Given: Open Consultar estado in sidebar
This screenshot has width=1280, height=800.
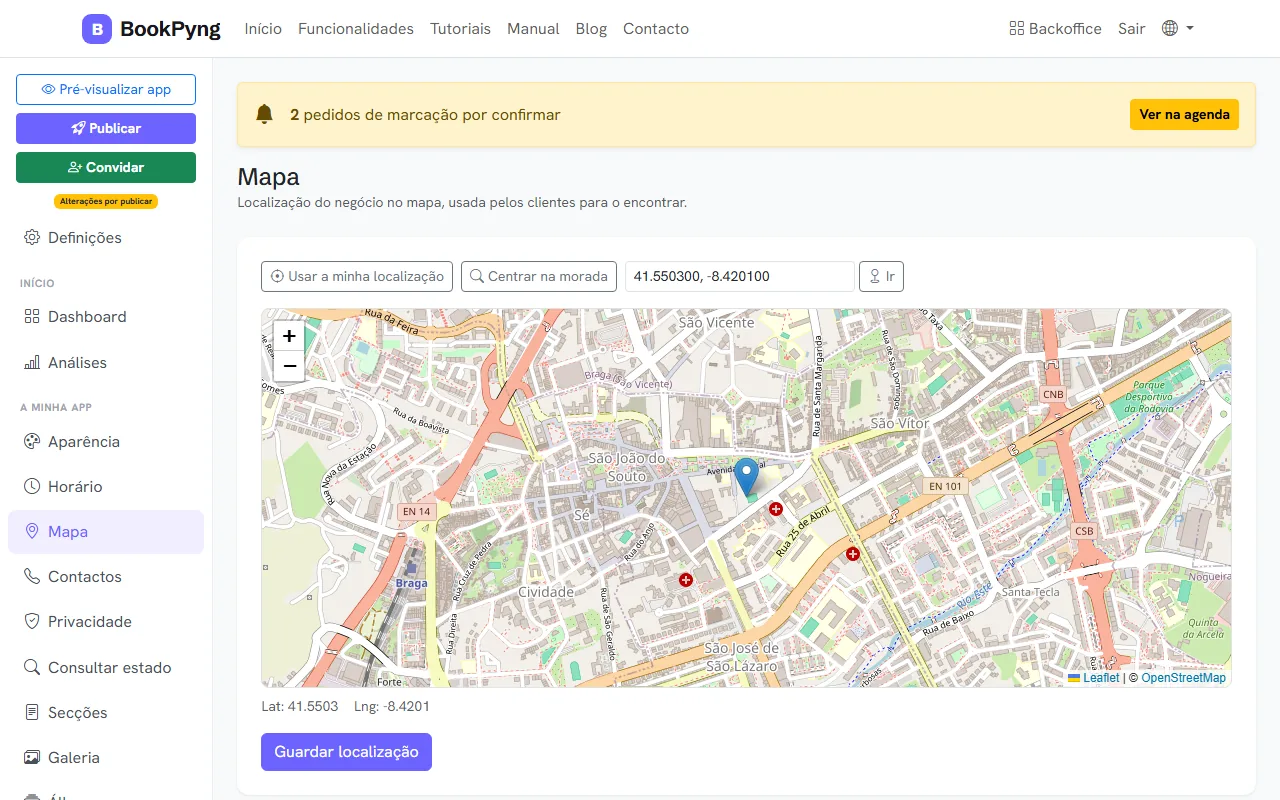Looking at the screenshot, I should (106, 668).
